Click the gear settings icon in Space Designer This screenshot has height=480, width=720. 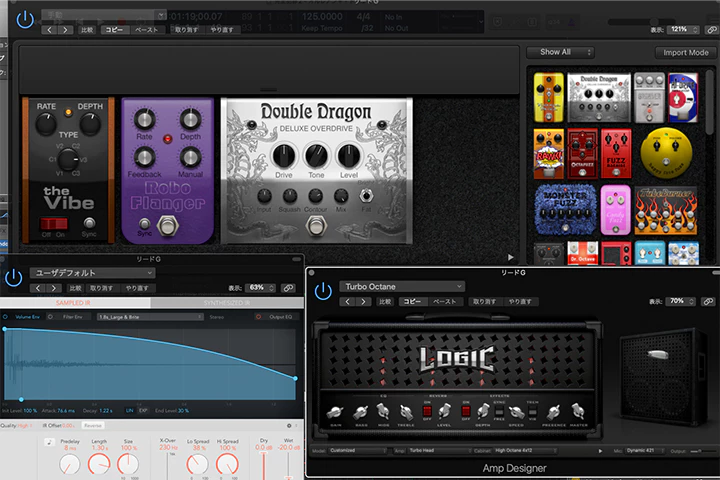coord(289,426)
